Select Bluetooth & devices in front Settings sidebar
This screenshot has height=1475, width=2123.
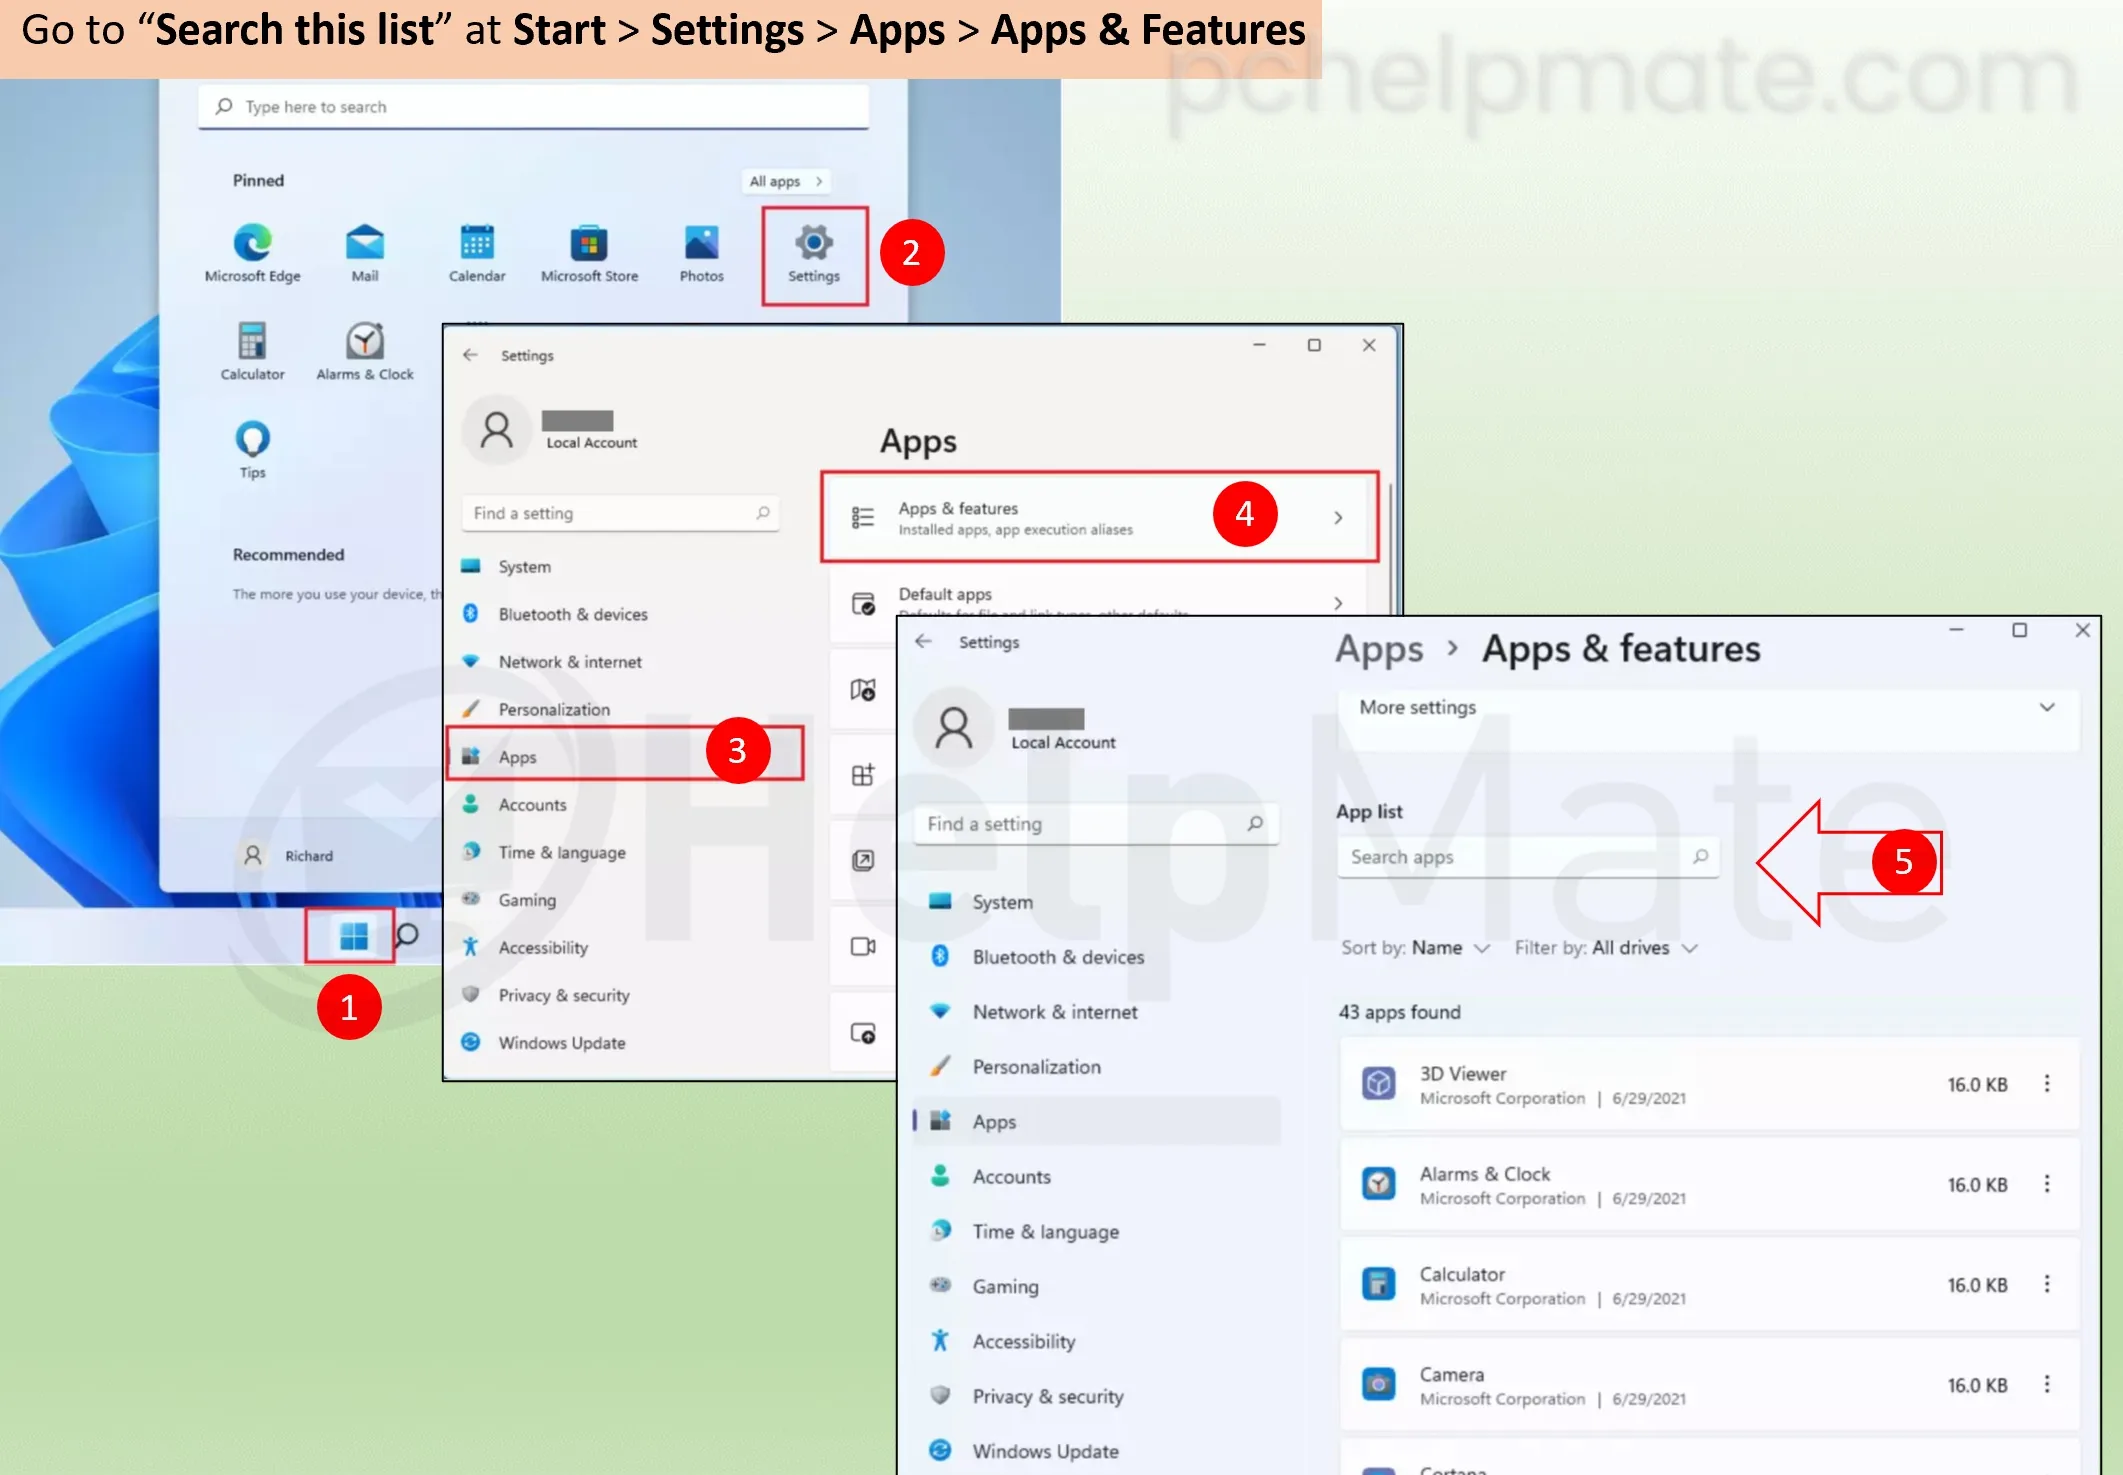point(1097,957)
